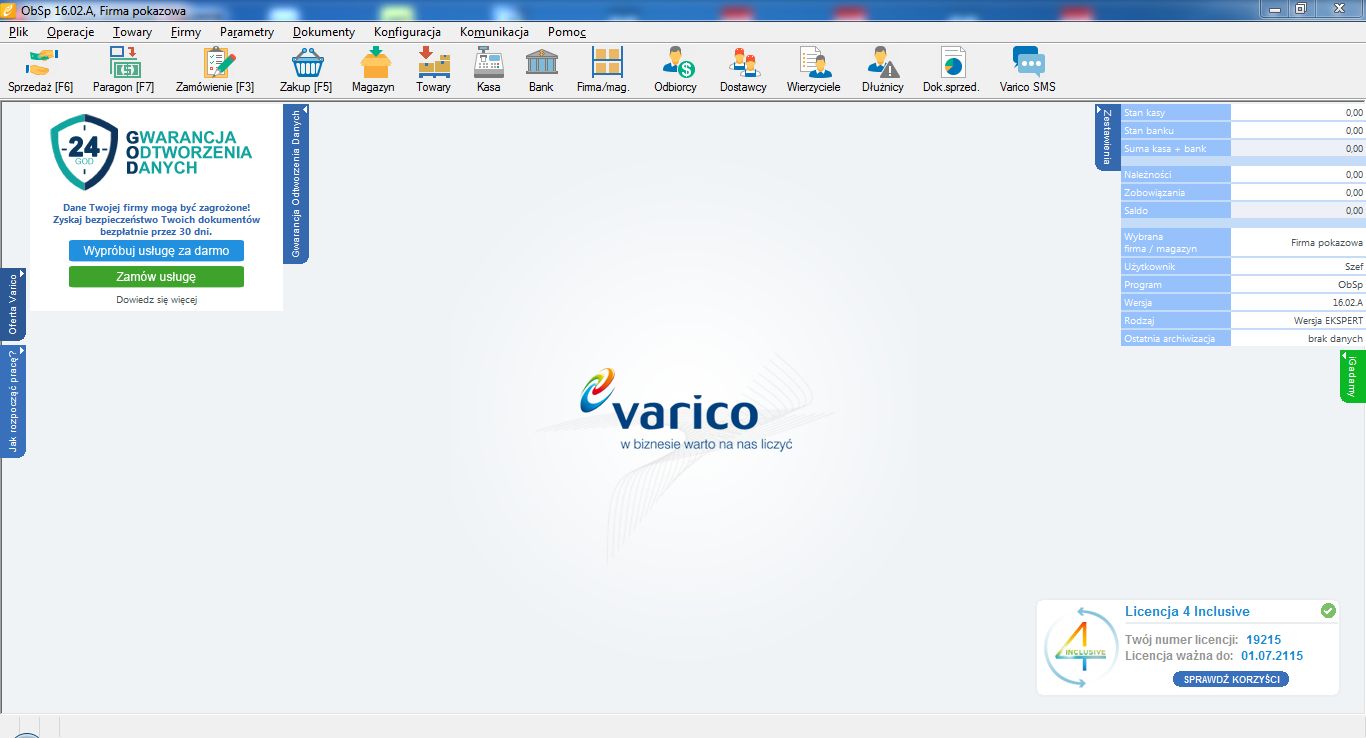Click the Użytkownik Szef value
Viewport: 1366px width, 738px height.
(1298, 267)
